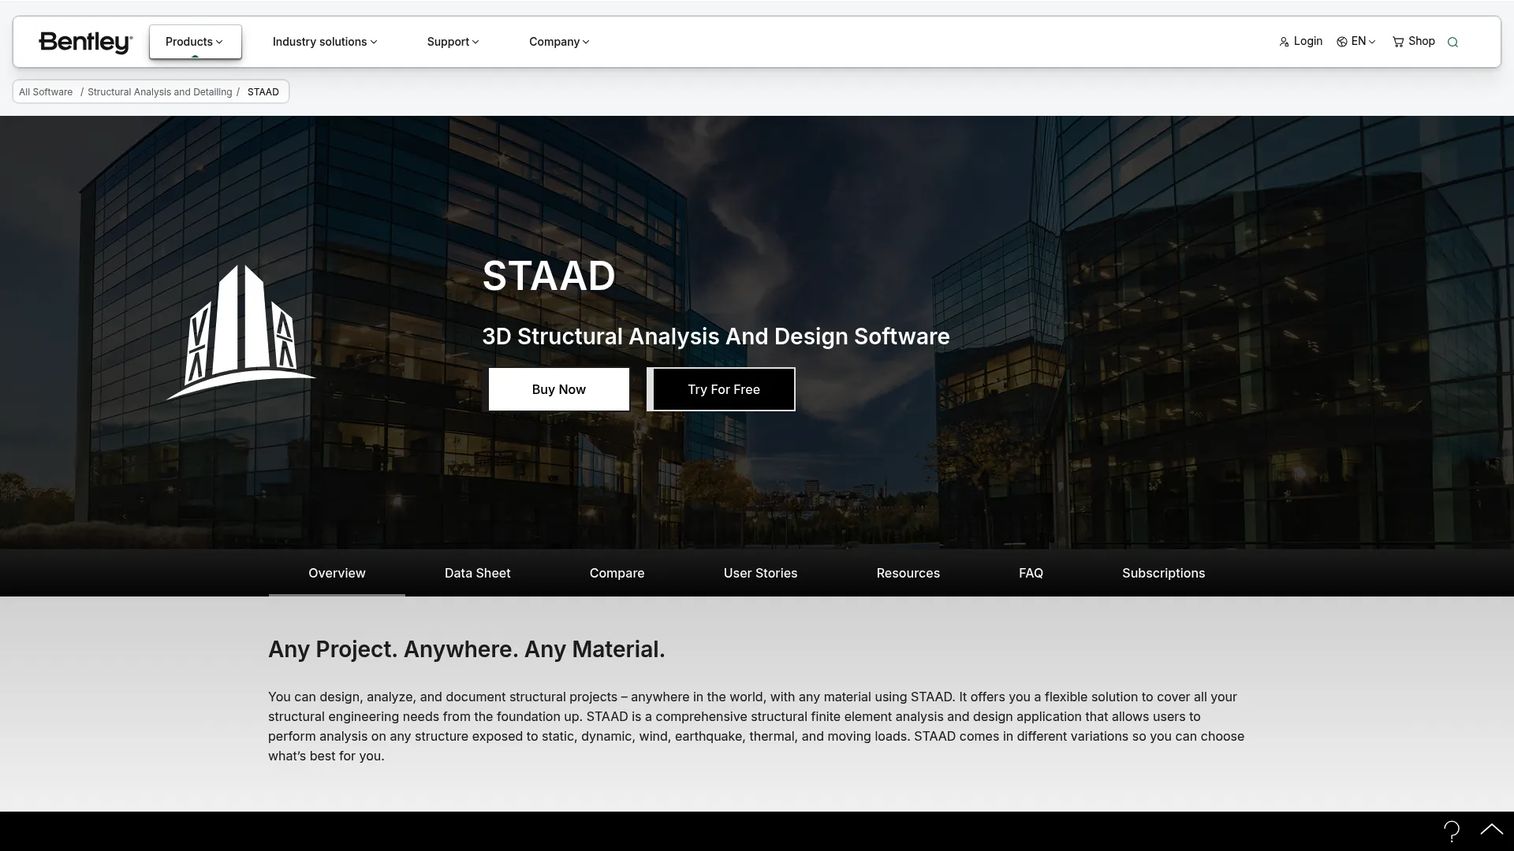Image resolution: width=1514 pixels, height=851 pixels.
Task: Click the Bentley logo
Action: (85, 42)
